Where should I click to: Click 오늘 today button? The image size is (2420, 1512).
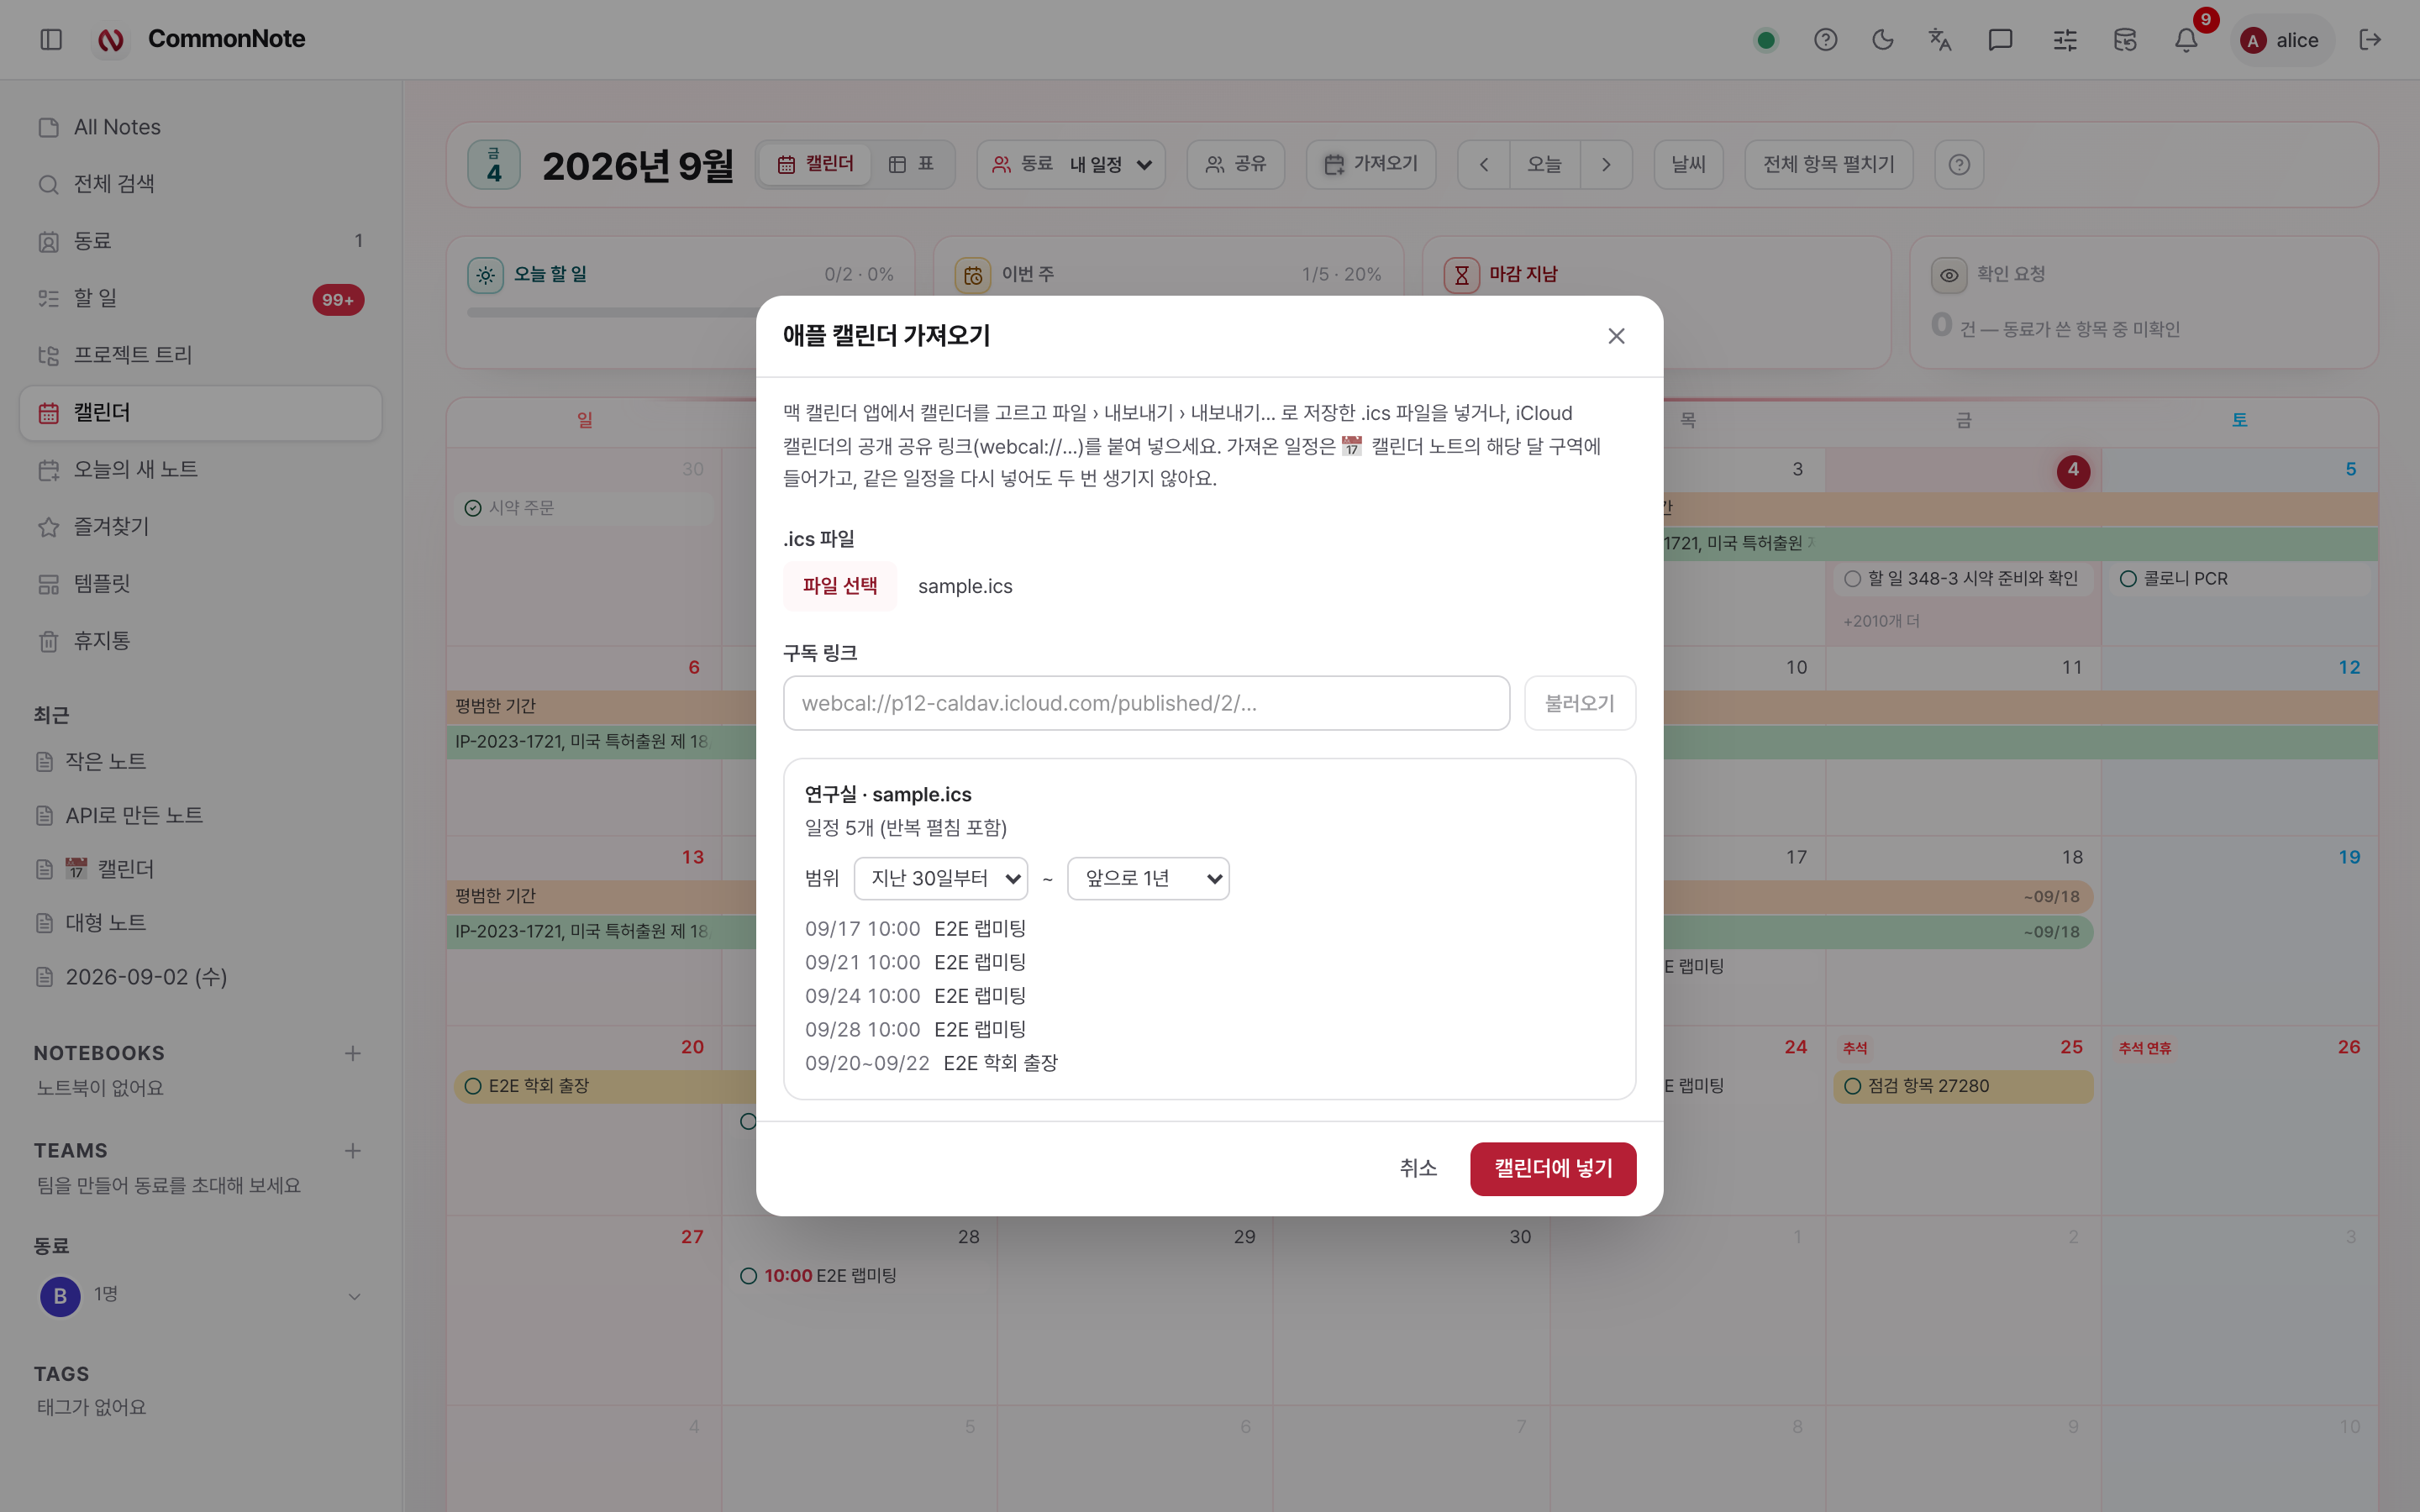point(1545,164)
